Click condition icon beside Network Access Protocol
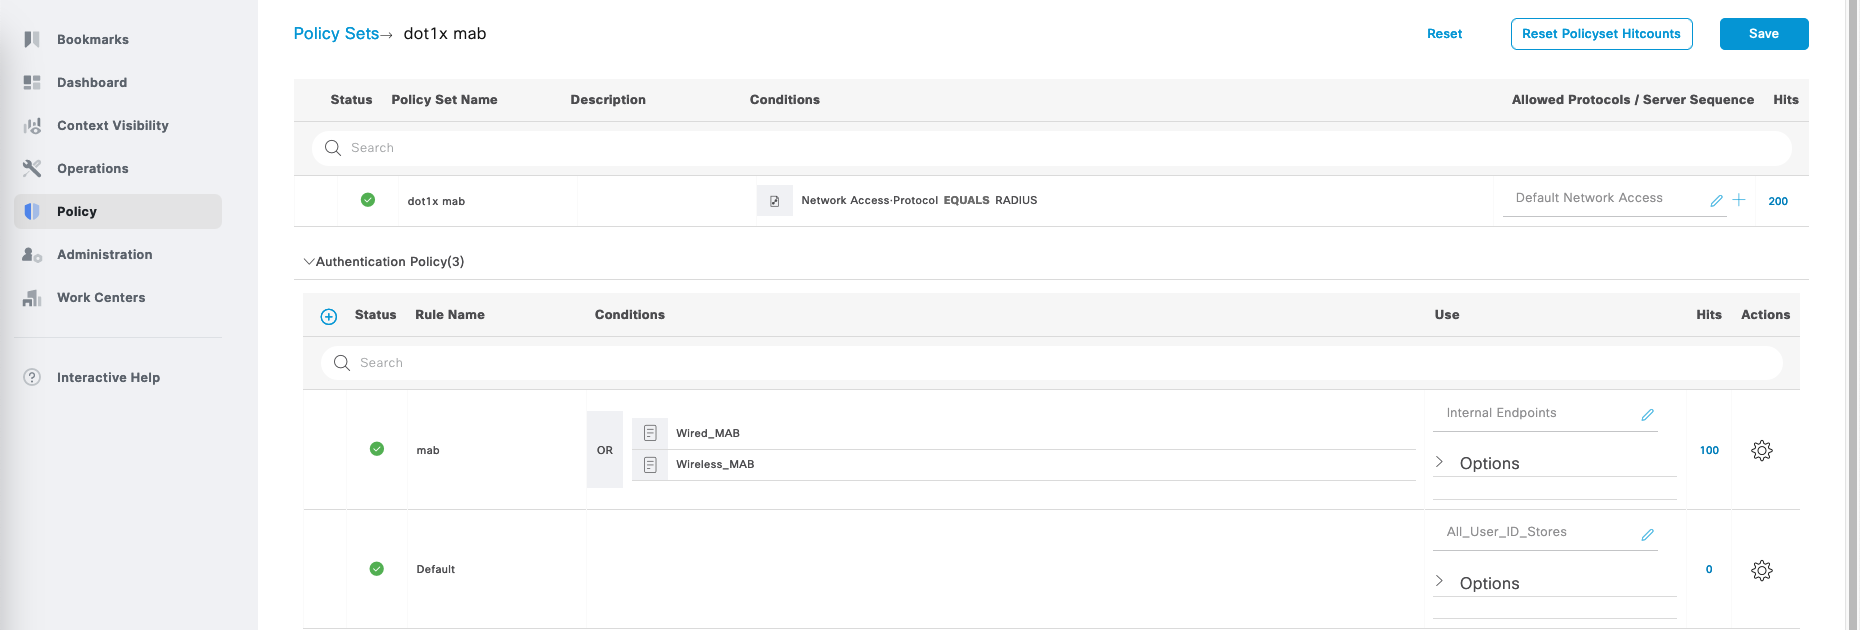The height and width of the screenshot is (630, 1860). click(774, 201)
